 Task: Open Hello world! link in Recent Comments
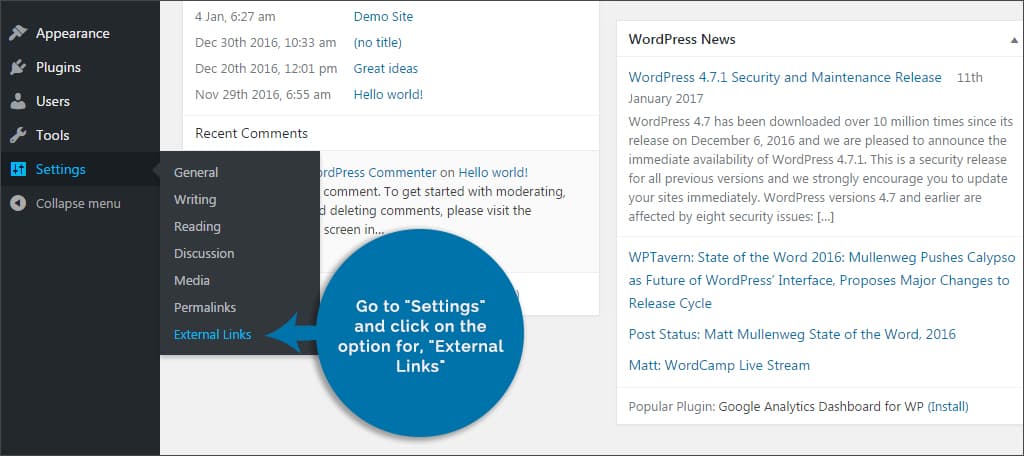[x=493, y=172]
